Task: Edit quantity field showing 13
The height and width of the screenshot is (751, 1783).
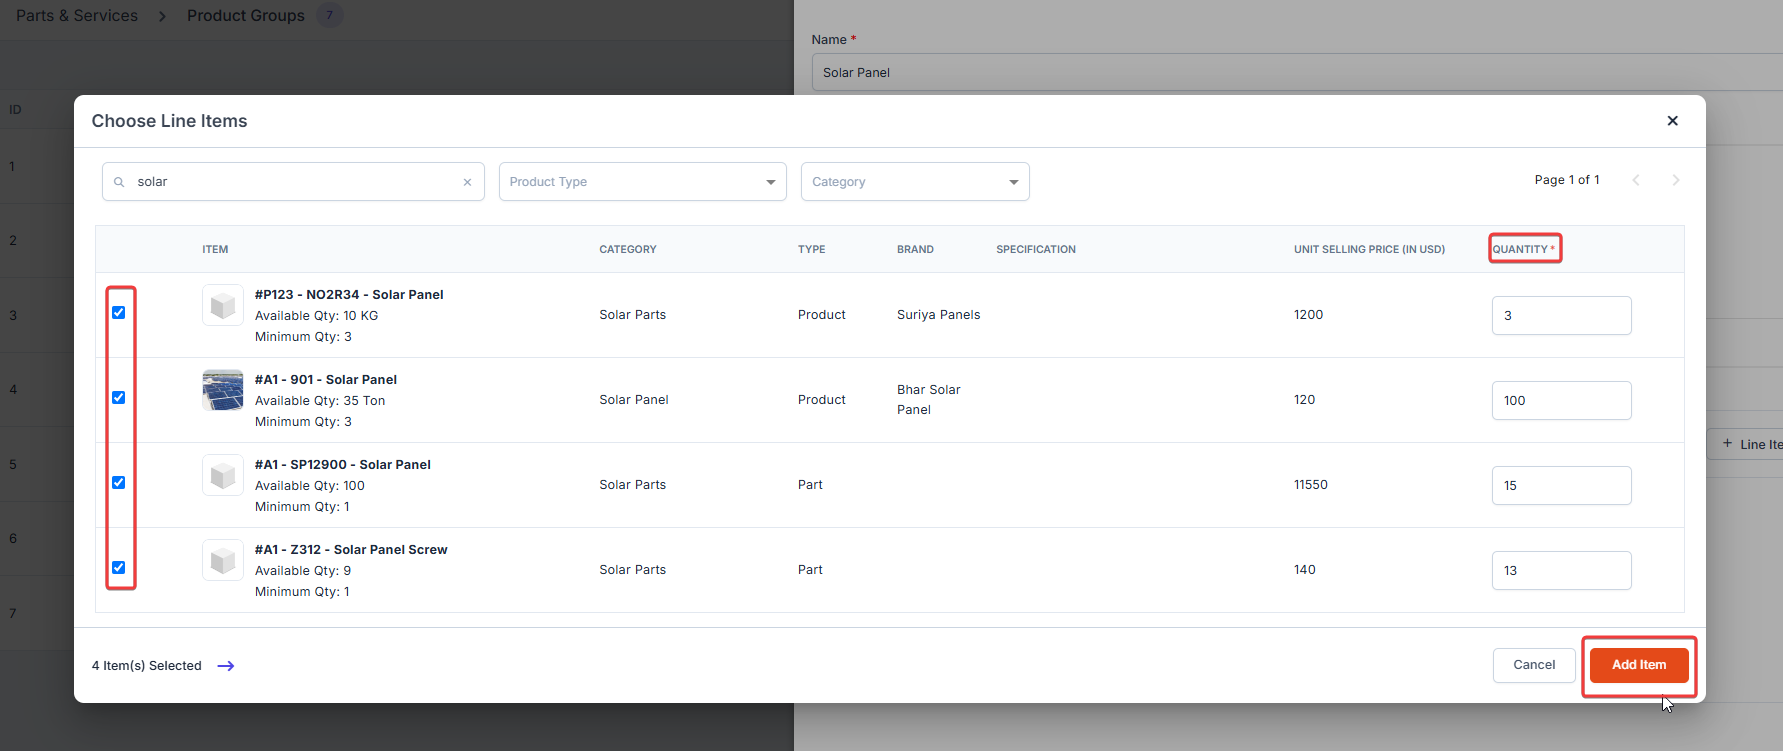Action: point(1561,570)
